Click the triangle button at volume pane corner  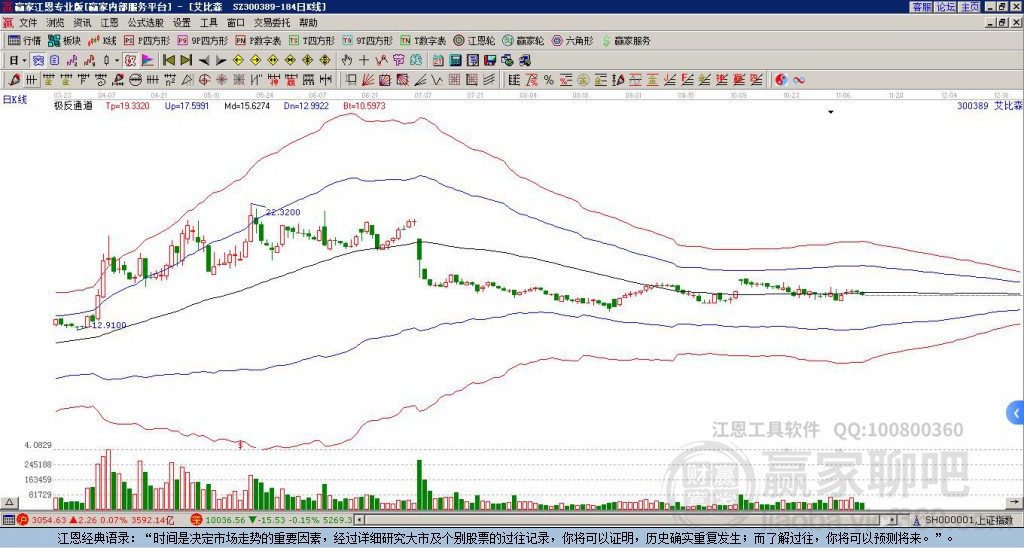(9, 502)
